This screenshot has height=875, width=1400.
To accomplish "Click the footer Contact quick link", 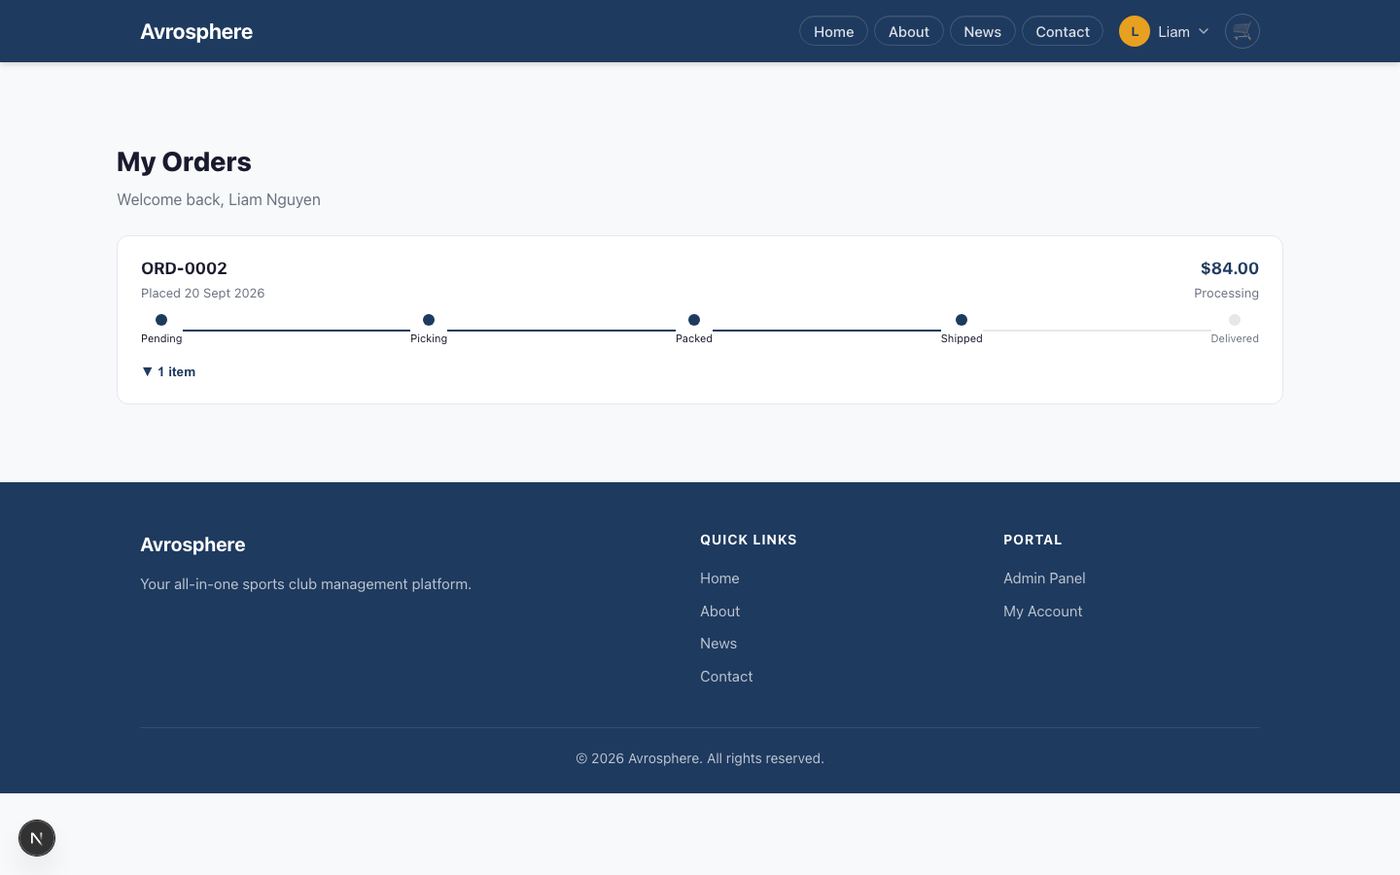I will coord(726,676).
